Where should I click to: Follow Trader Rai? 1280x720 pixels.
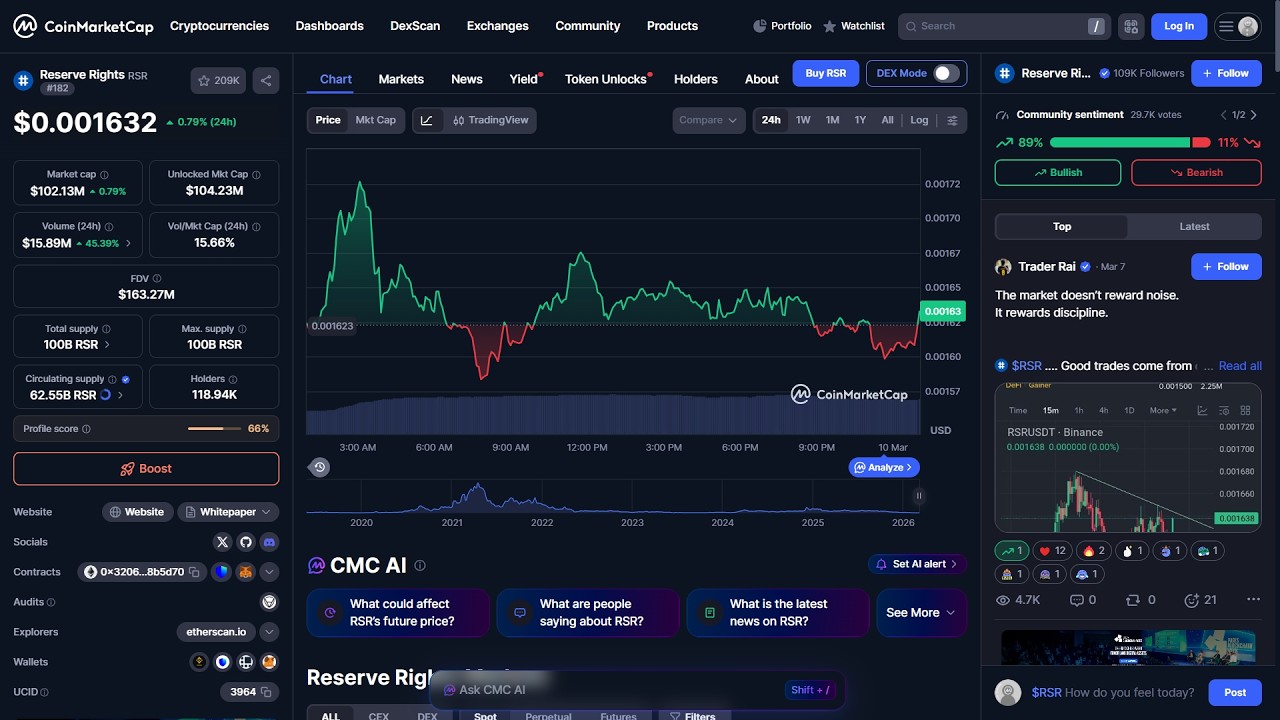(x=1226, y=267)
